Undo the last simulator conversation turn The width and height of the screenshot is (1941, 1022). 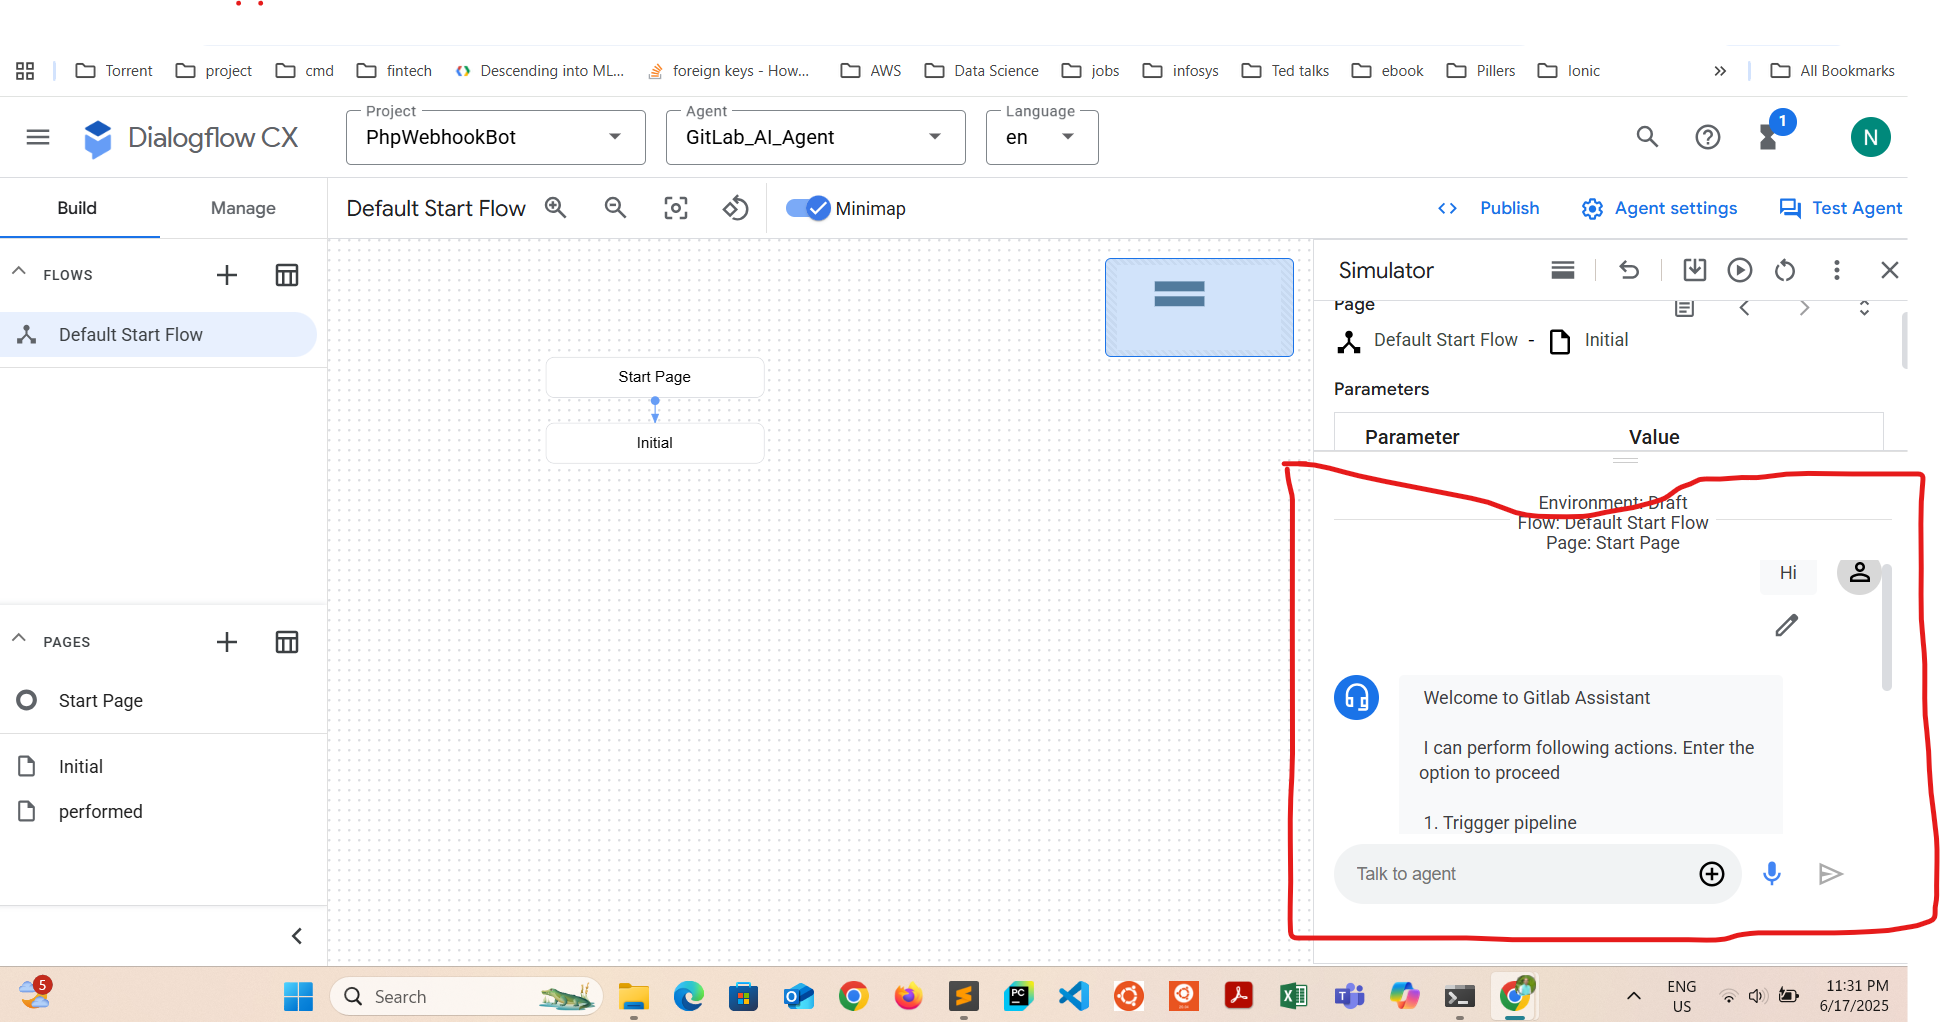tap(1629, 270)
